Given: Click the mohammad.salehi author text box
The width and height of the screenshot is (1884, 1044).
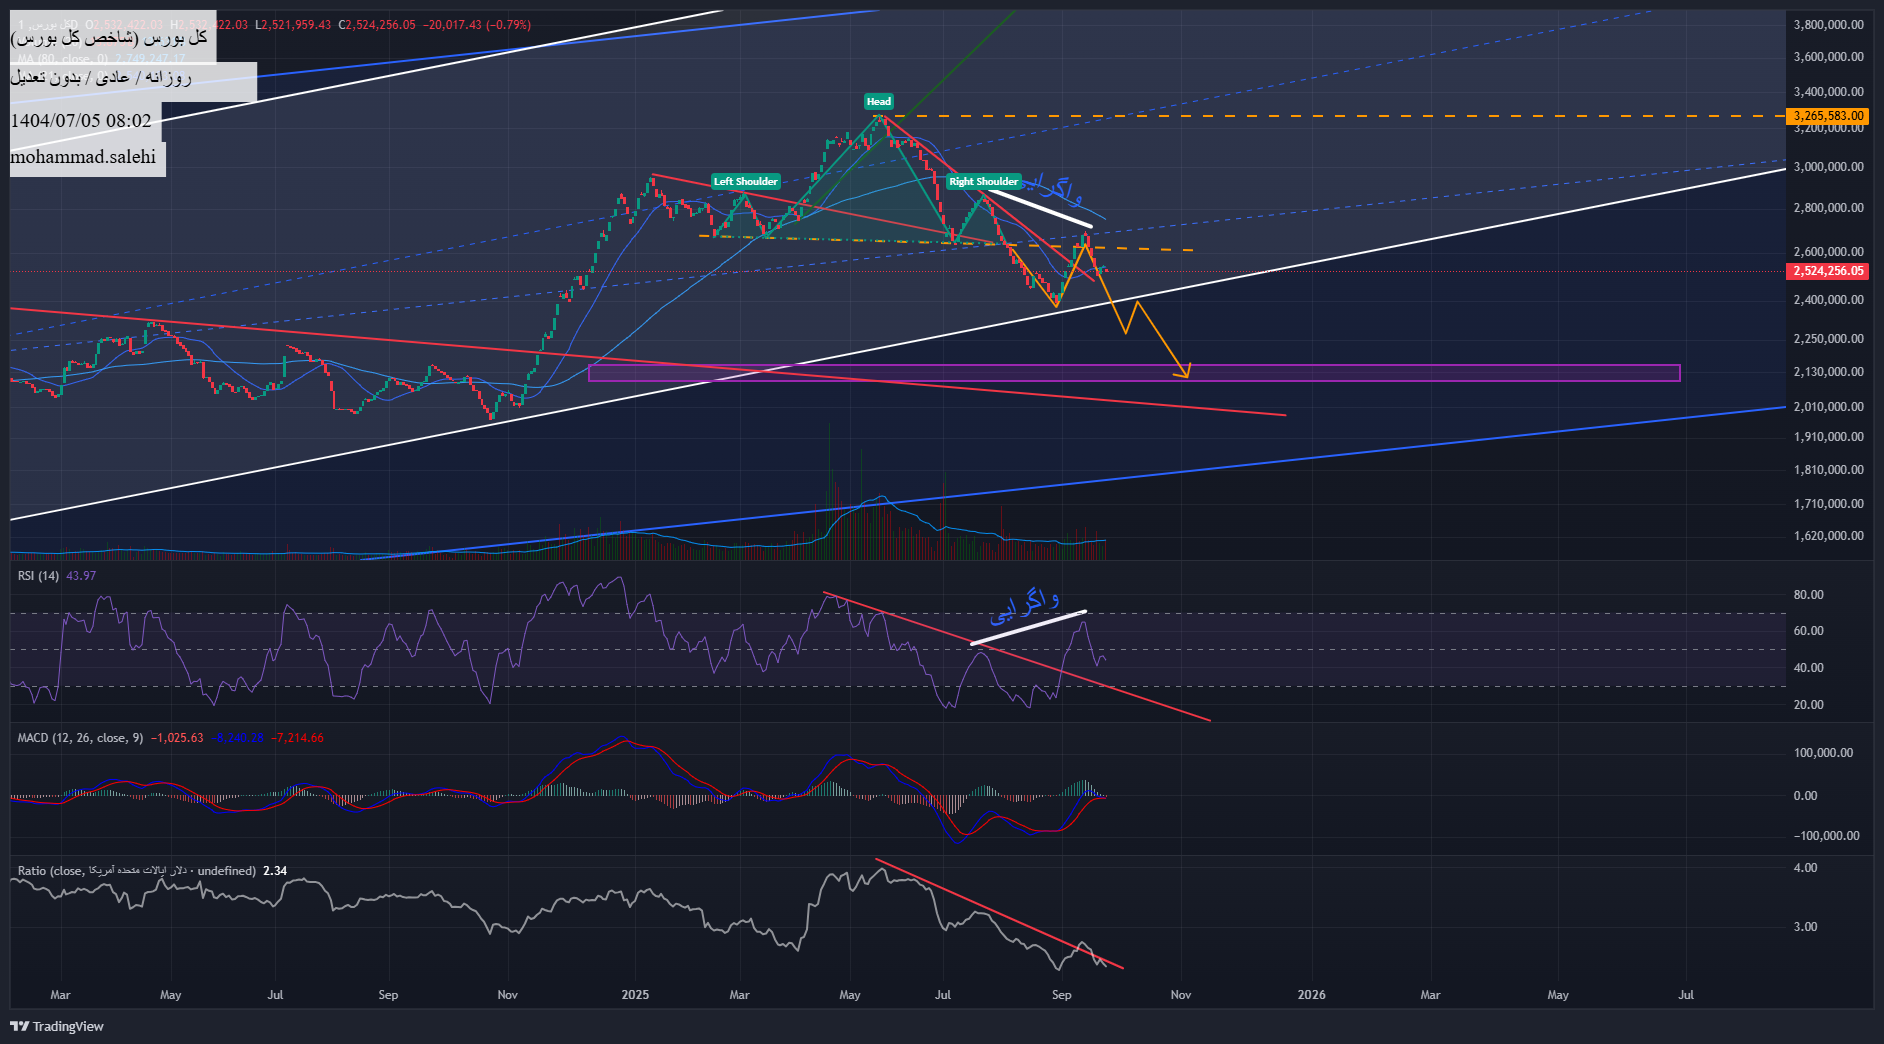Looking at the screenshot, I should point(86,157).
